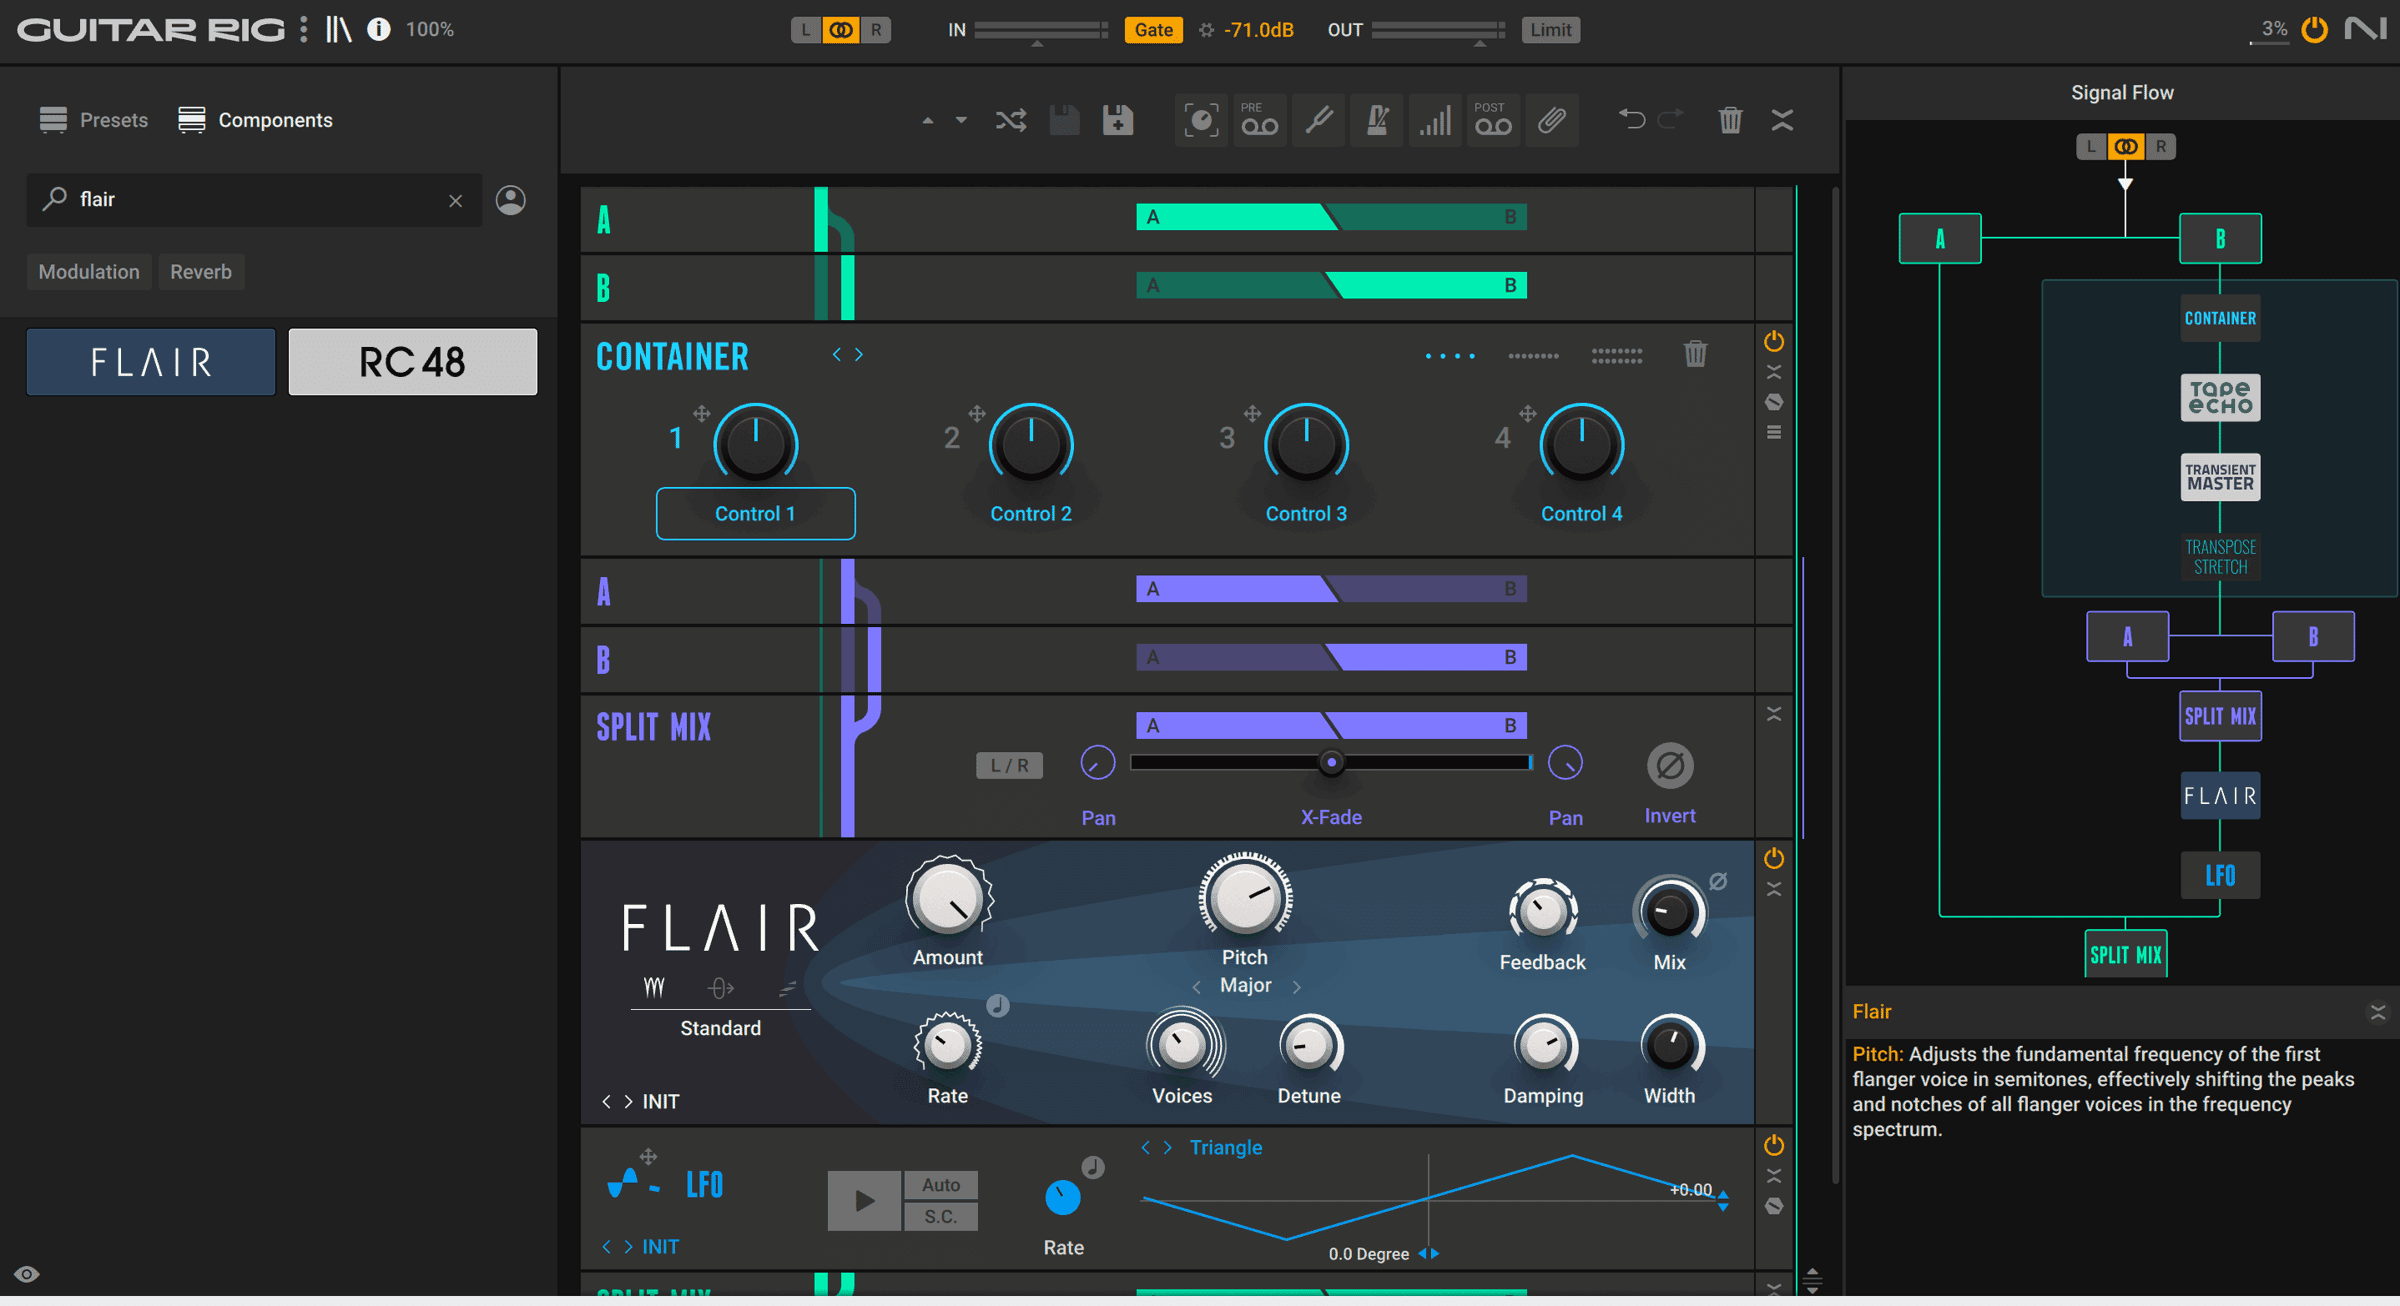Undo the last action

pos(1632,120)
